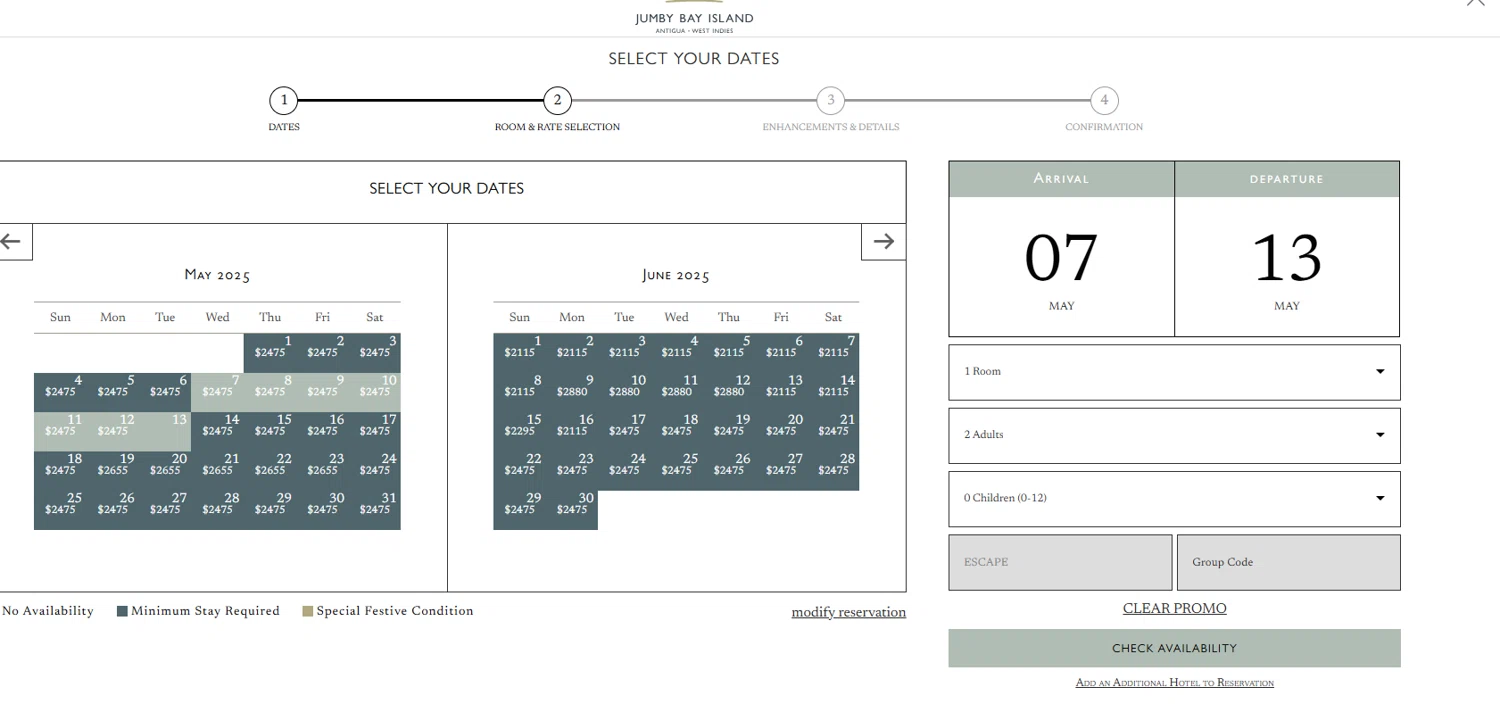Open the 0 Children (0-12) dropdown
This screenshot has height=728, width=1500.
[x=1174, y=499]
